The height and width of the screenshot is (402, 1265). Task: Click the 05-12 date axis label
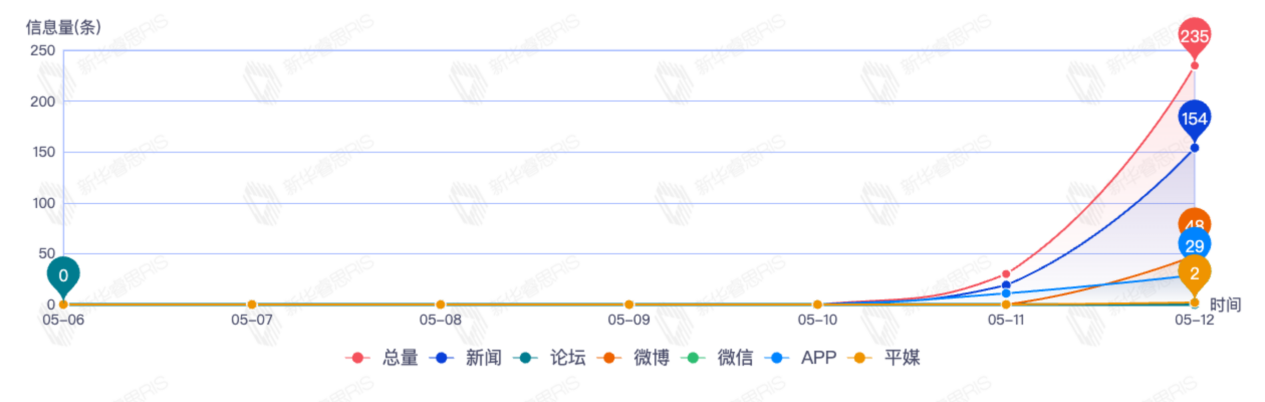[1194, 321]
